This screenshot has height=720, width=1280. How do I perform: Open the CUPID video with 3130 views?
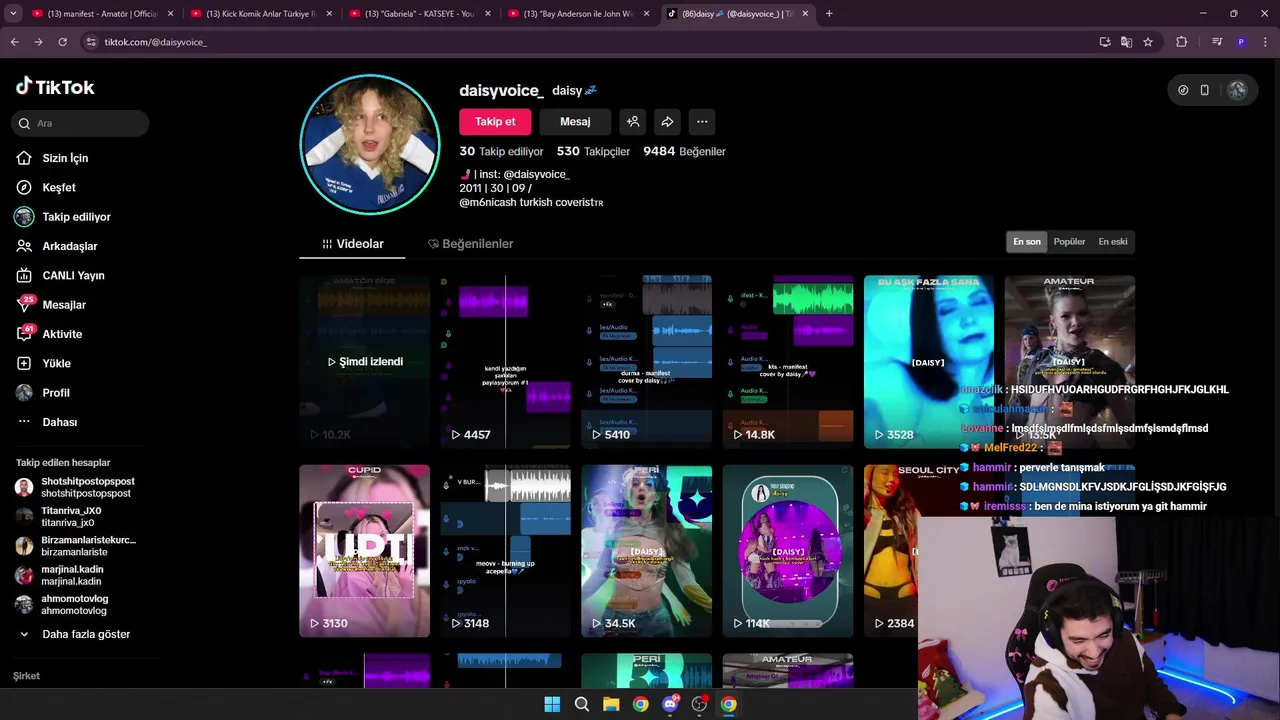tap(364, 551)
